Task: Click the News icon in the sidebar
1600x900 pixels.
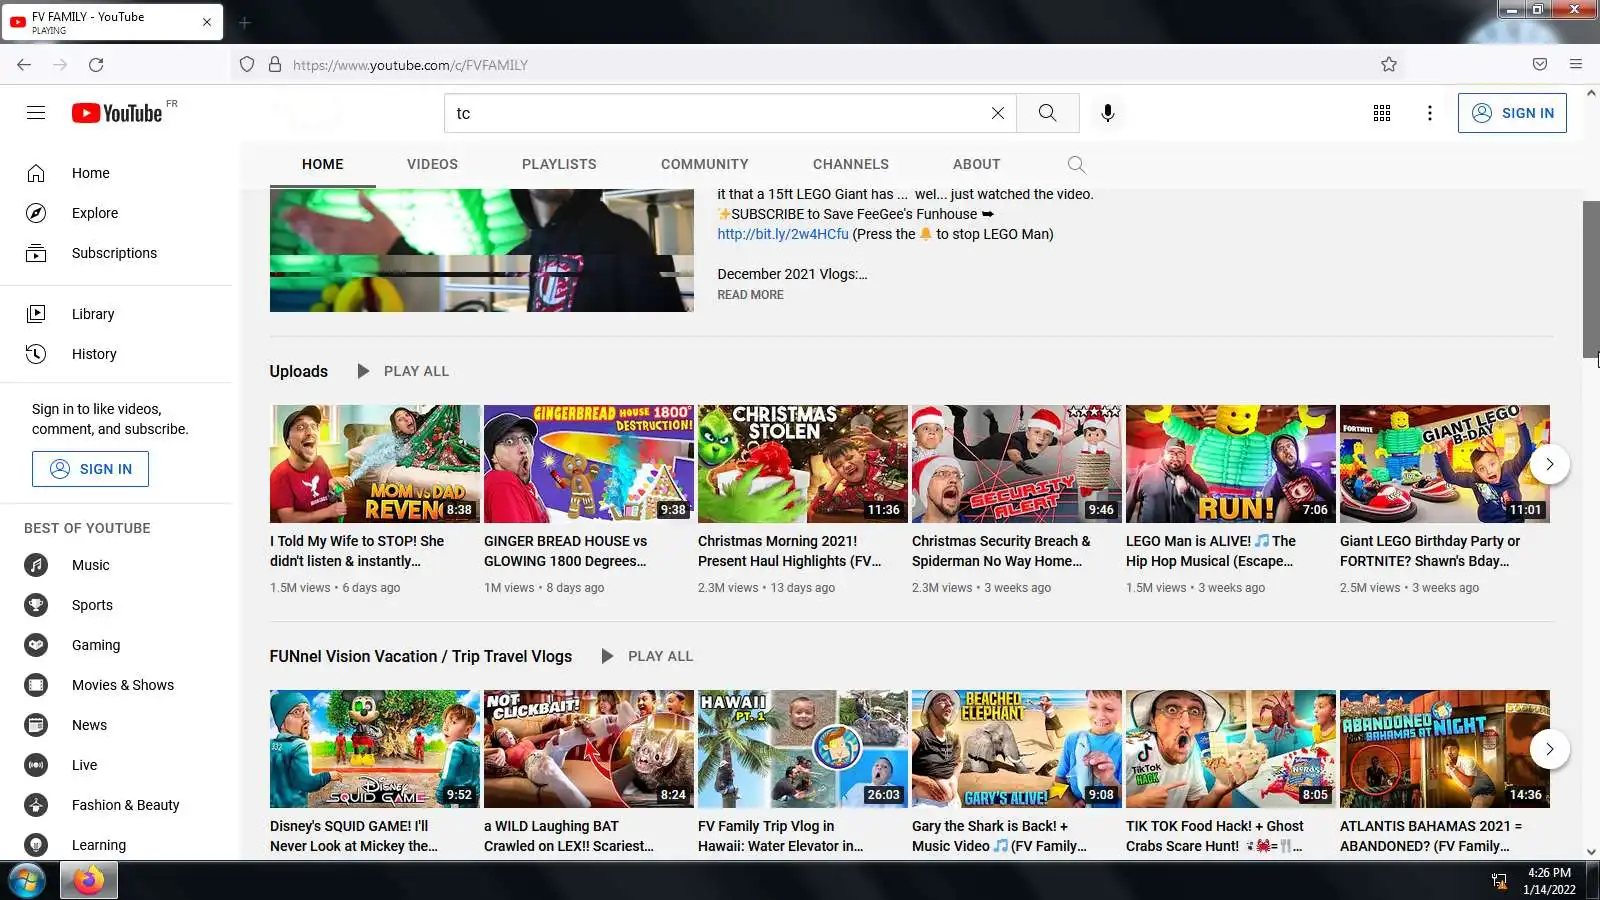Action: [x=36, y=725]
